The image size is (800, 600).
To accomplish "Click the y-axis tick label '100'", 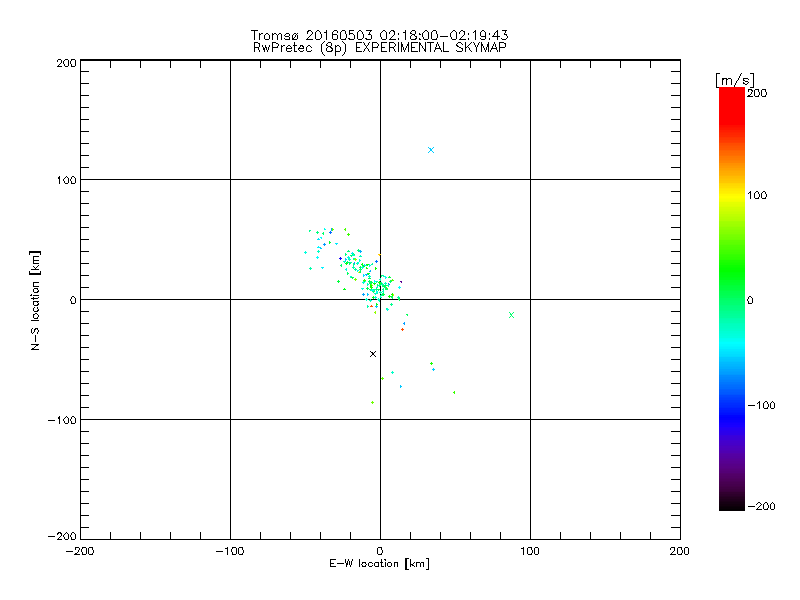I will pos(66,180).
